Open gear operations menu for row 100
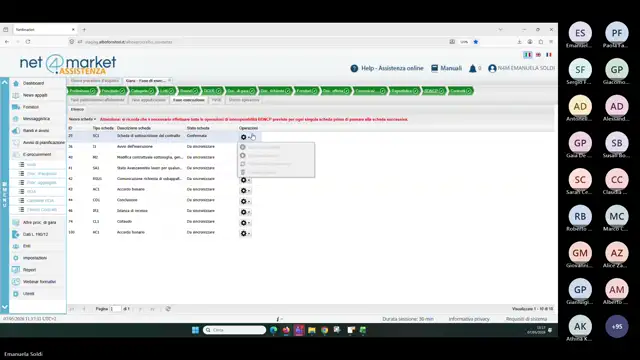The height and width of the screenshot is (360, 640). coord(245,233)
